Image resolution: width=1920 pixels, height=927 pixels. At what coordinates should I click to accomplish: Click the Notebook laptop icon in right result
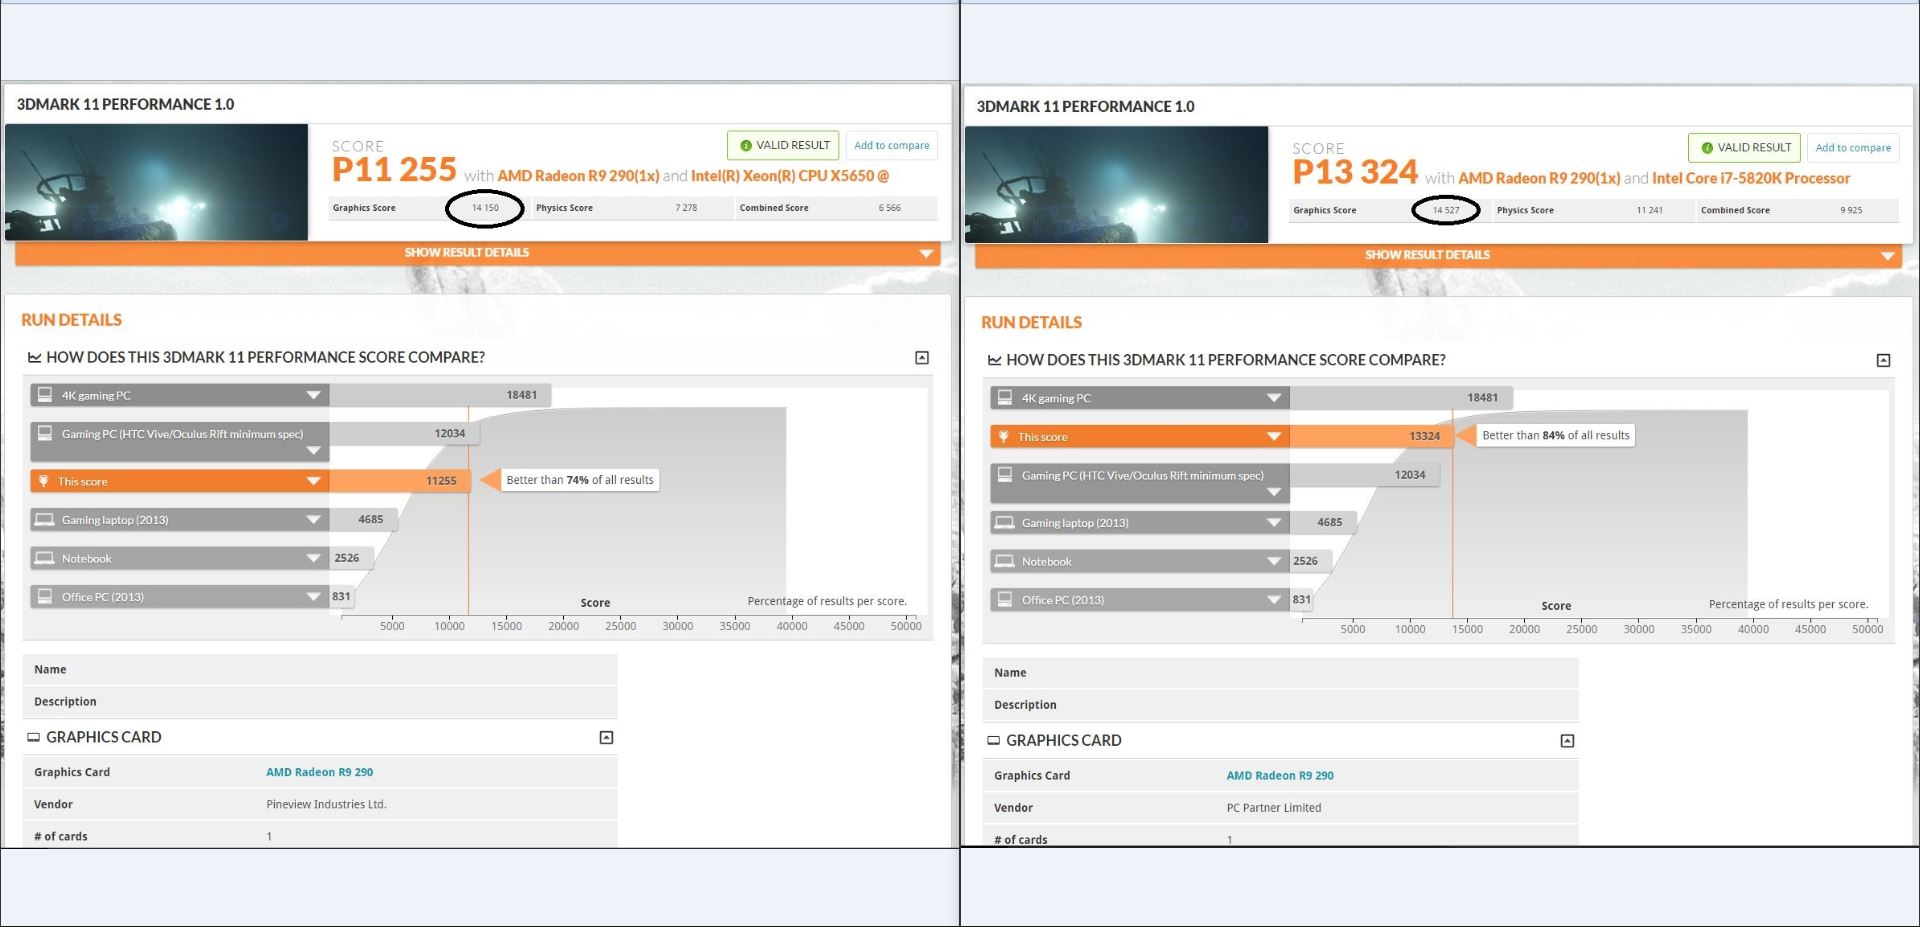1005,561
